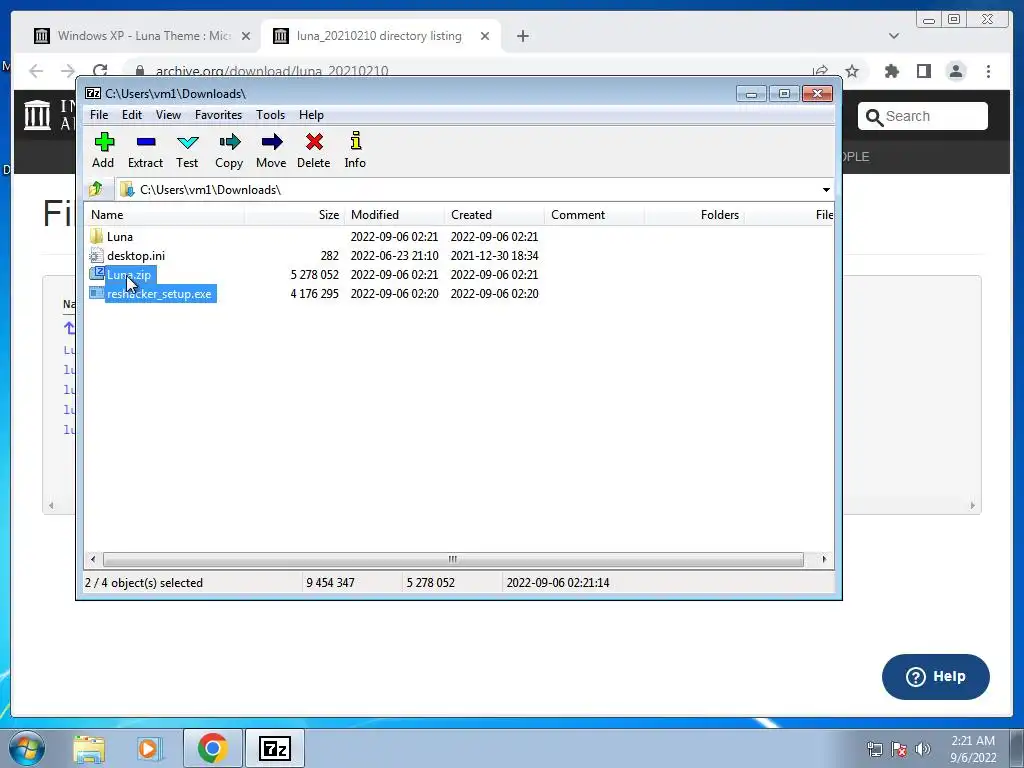
Task: Bookmark this page with the star icon
Action: tap(852, 71)
